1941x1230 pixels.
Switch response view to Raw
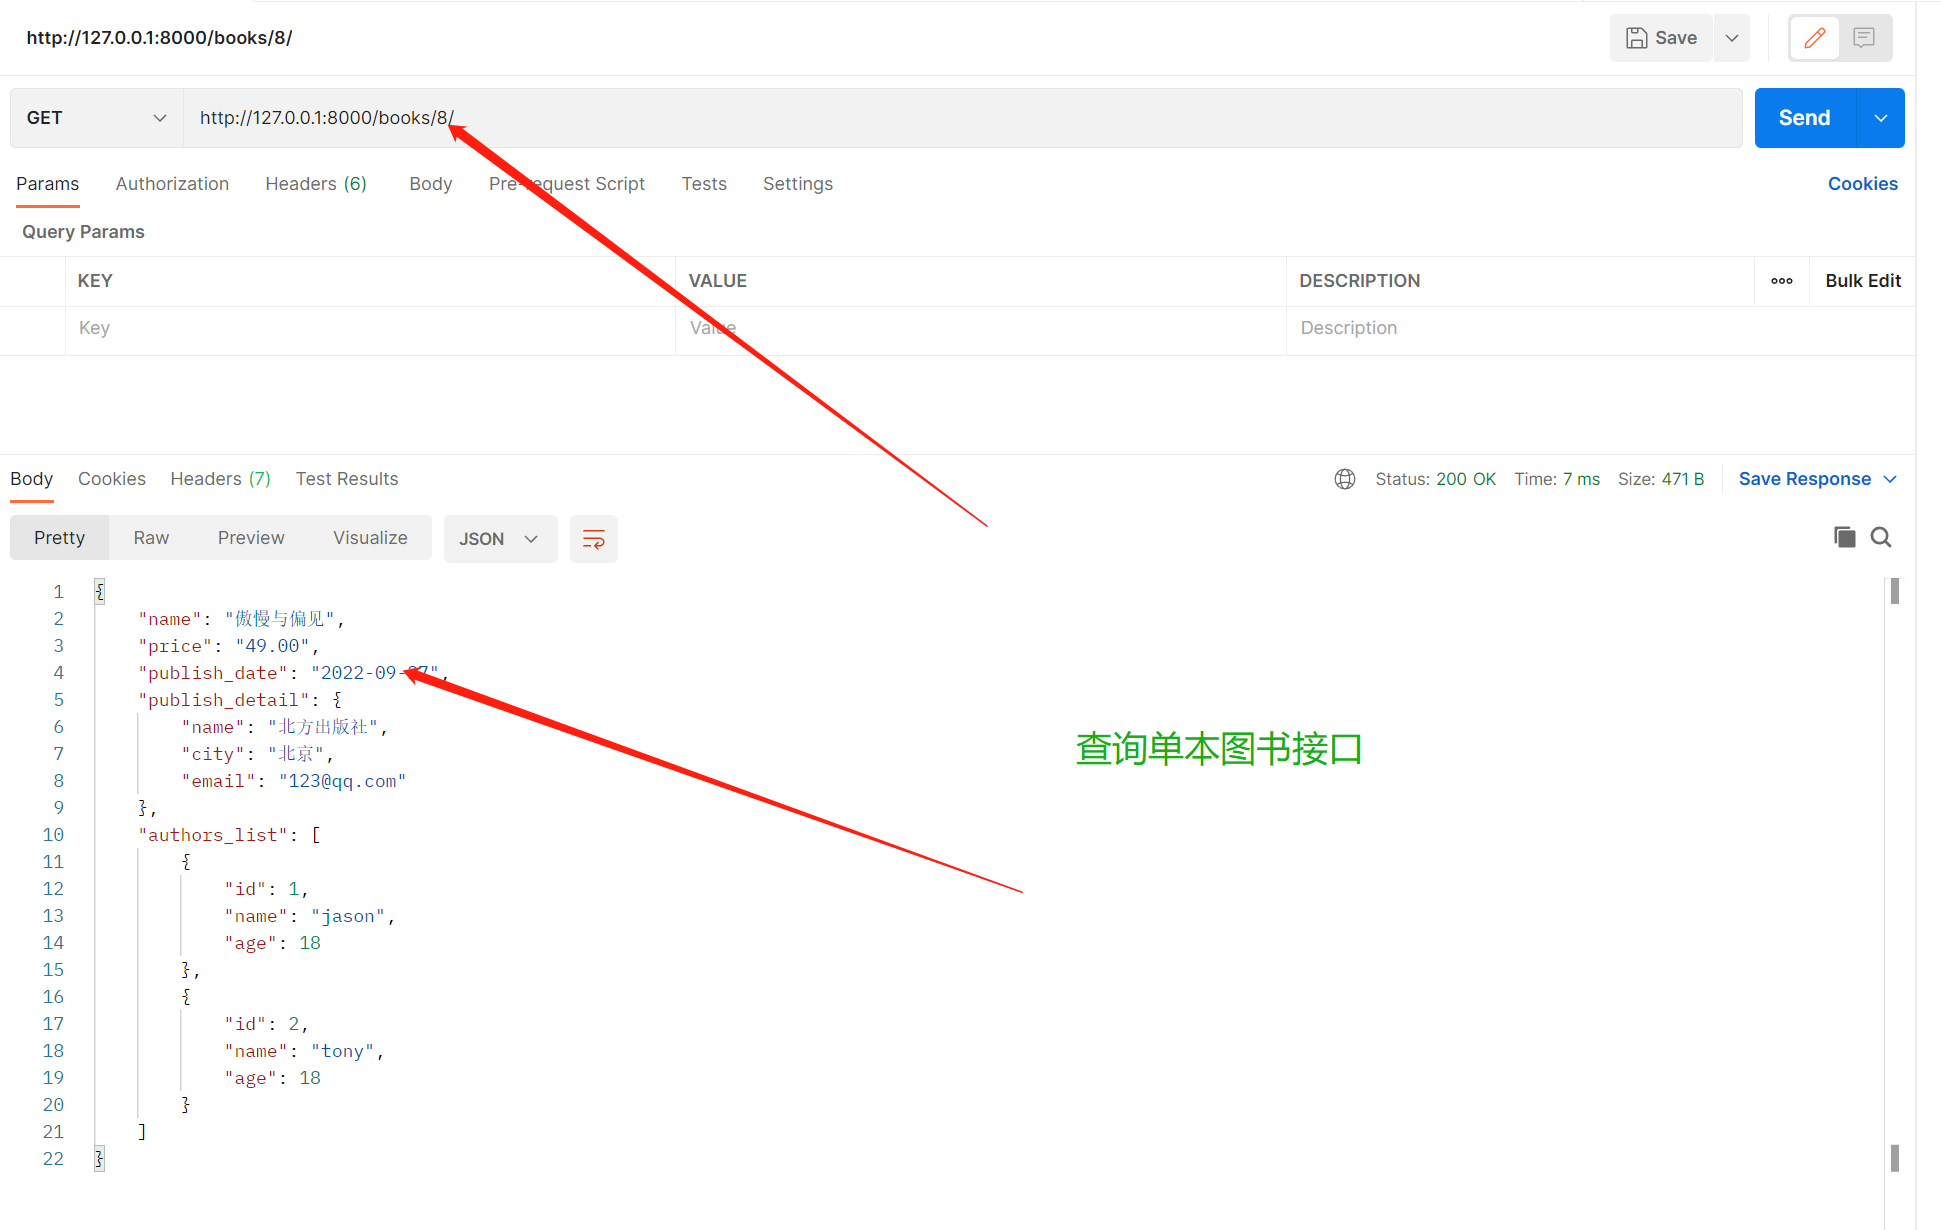tap(151, 538)
